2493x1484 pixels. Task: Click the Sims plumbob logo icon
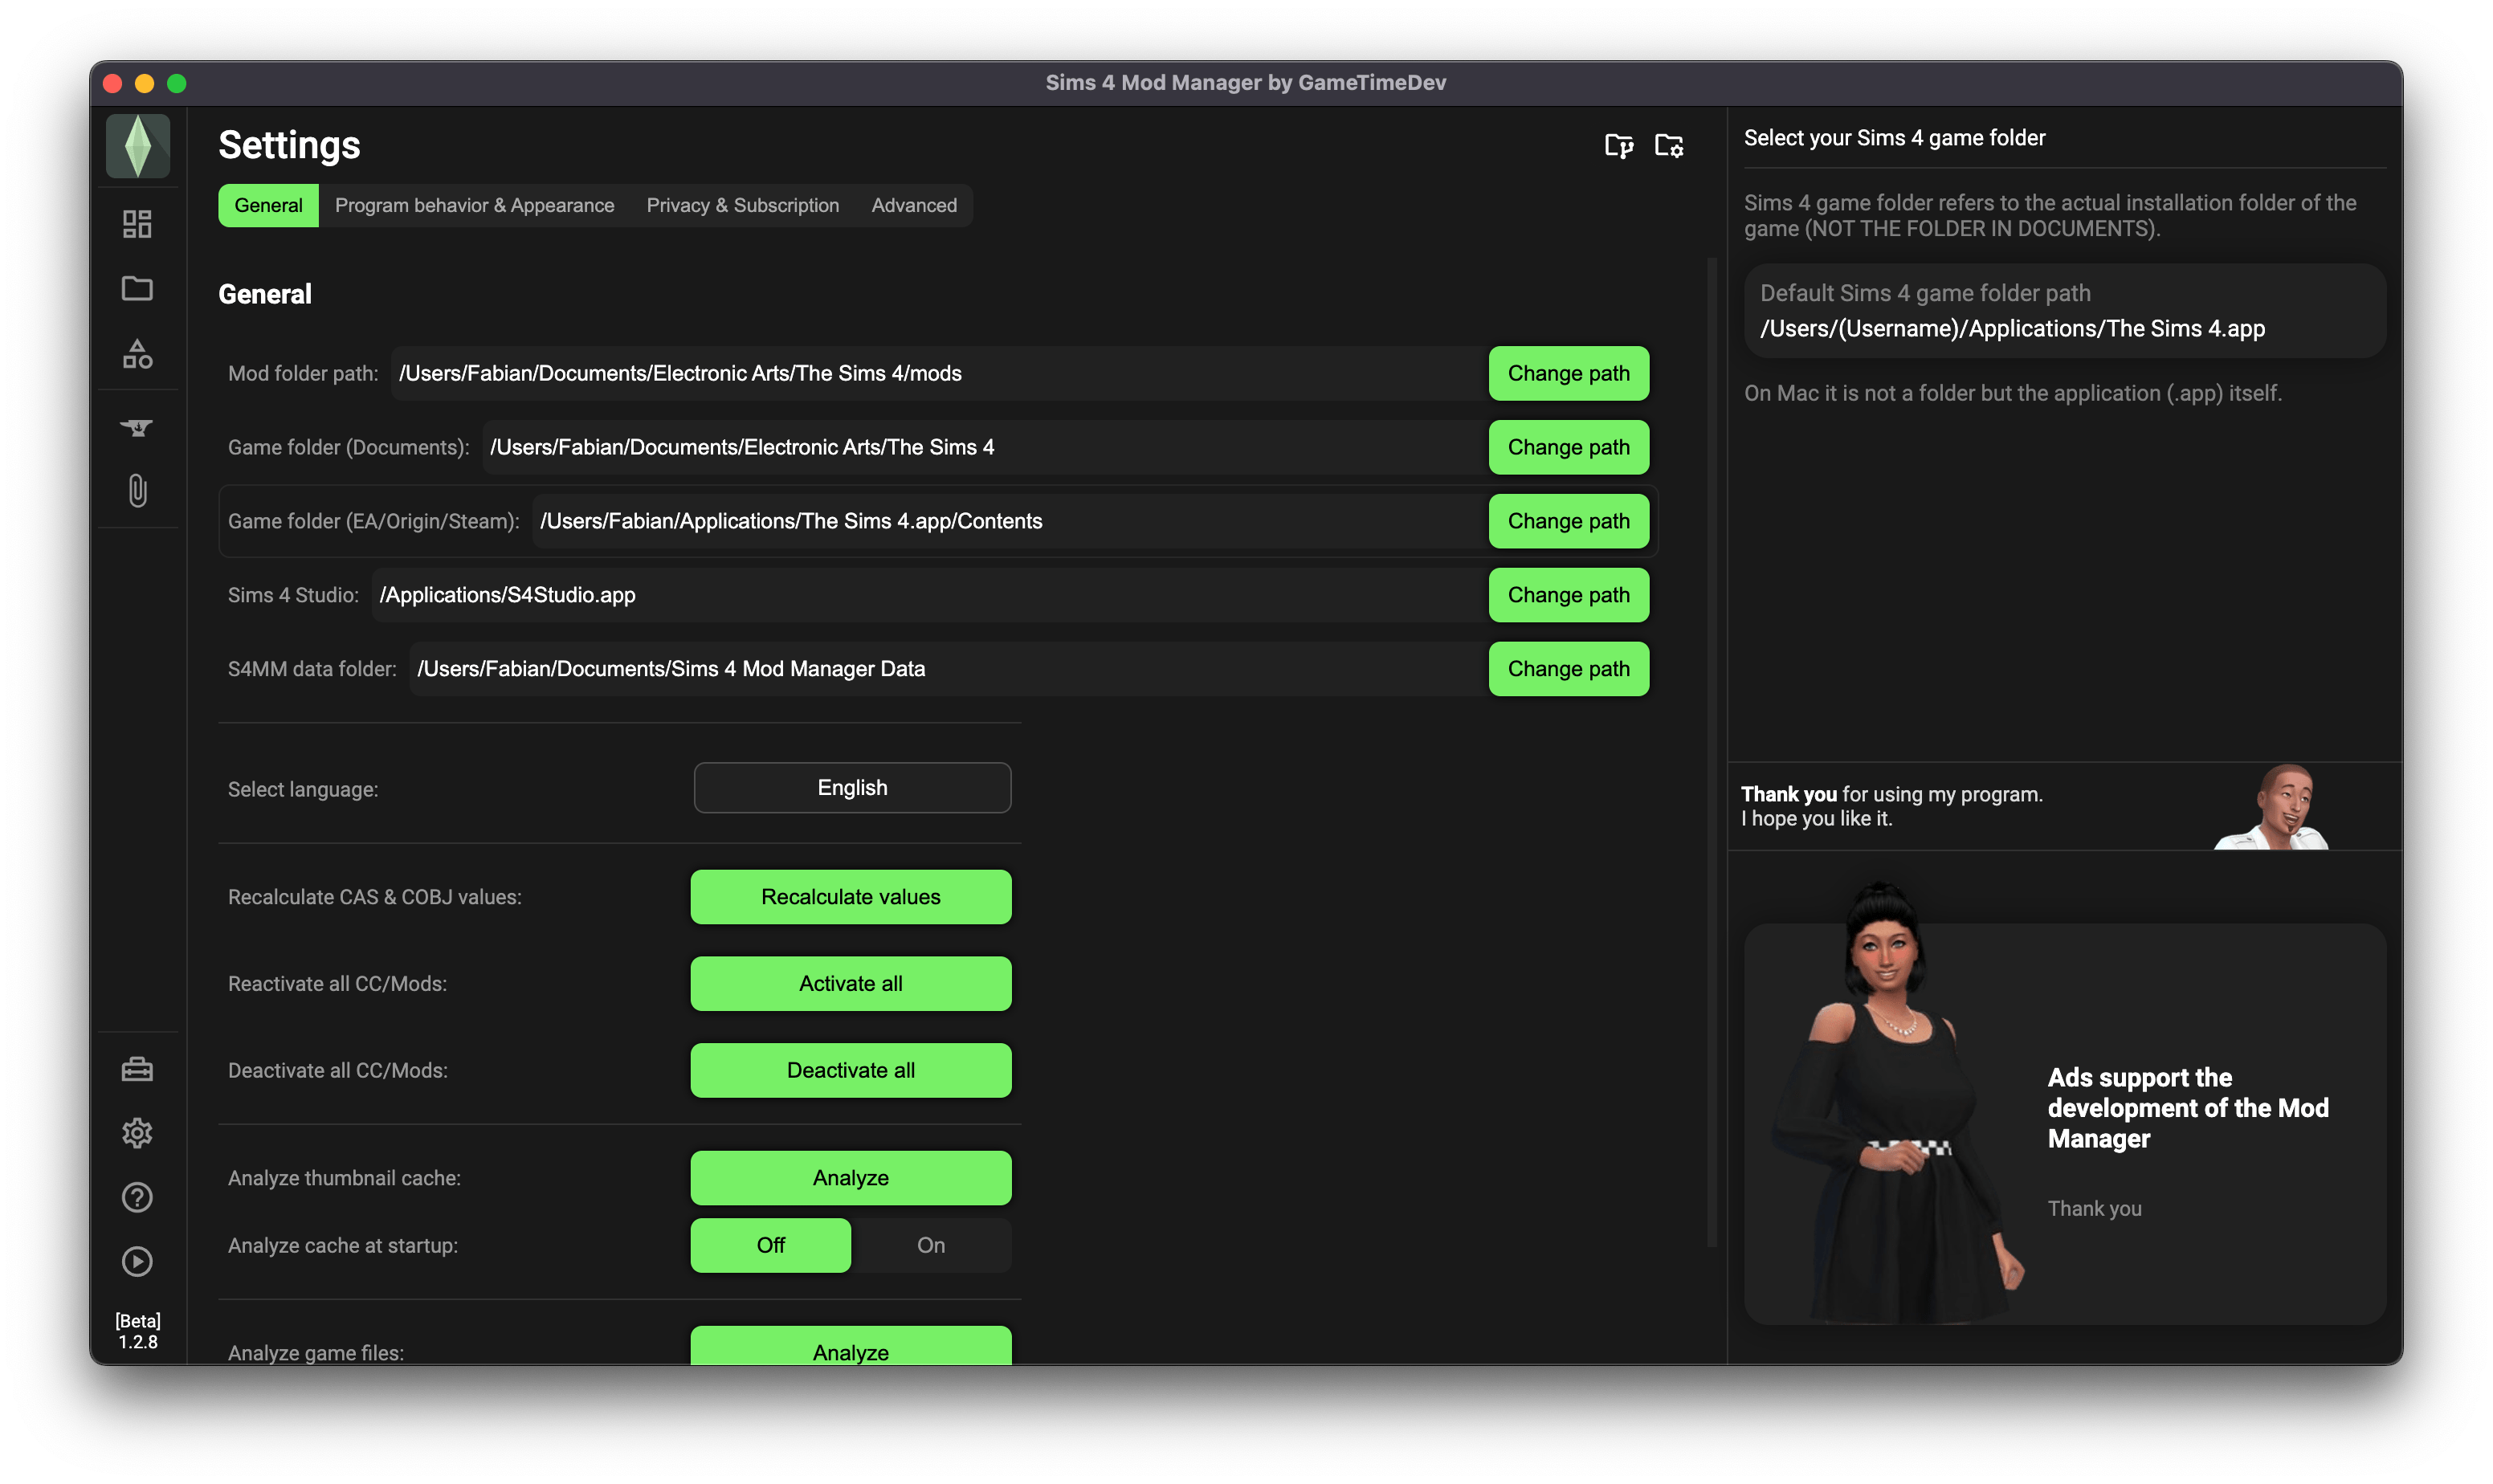pos(138,146)
